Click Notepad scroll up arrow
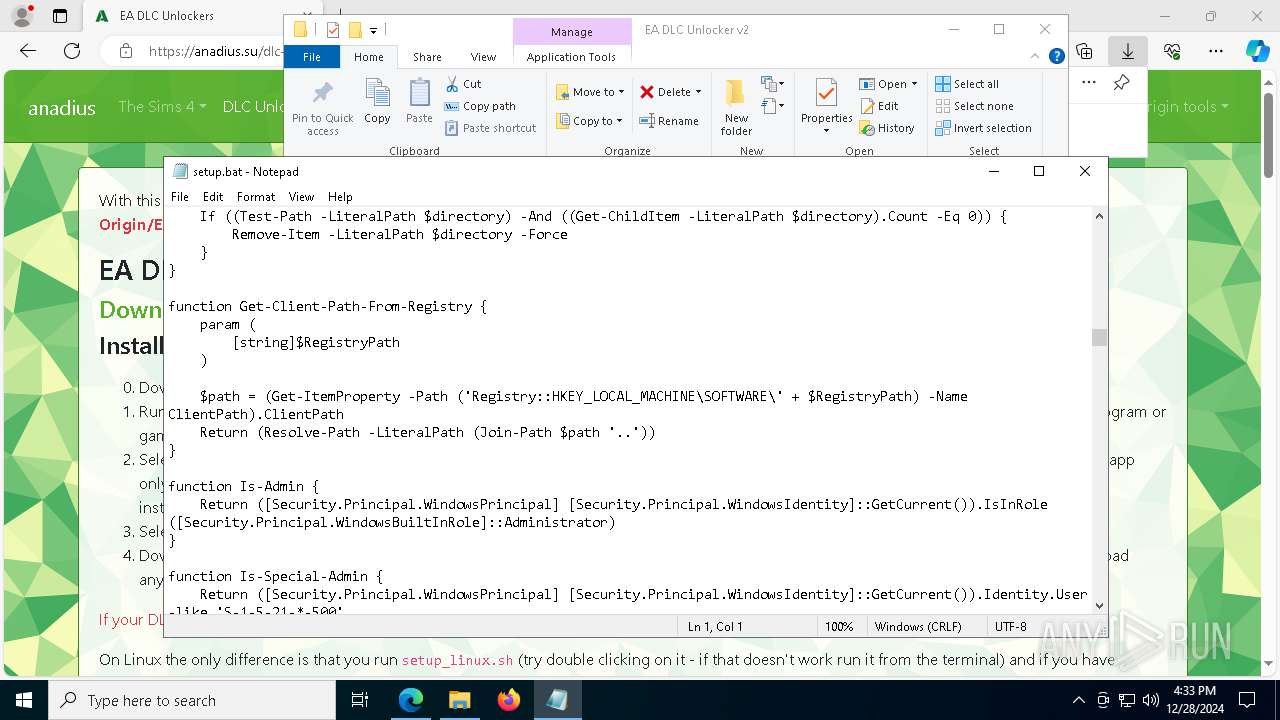 tap(1100, 216)
